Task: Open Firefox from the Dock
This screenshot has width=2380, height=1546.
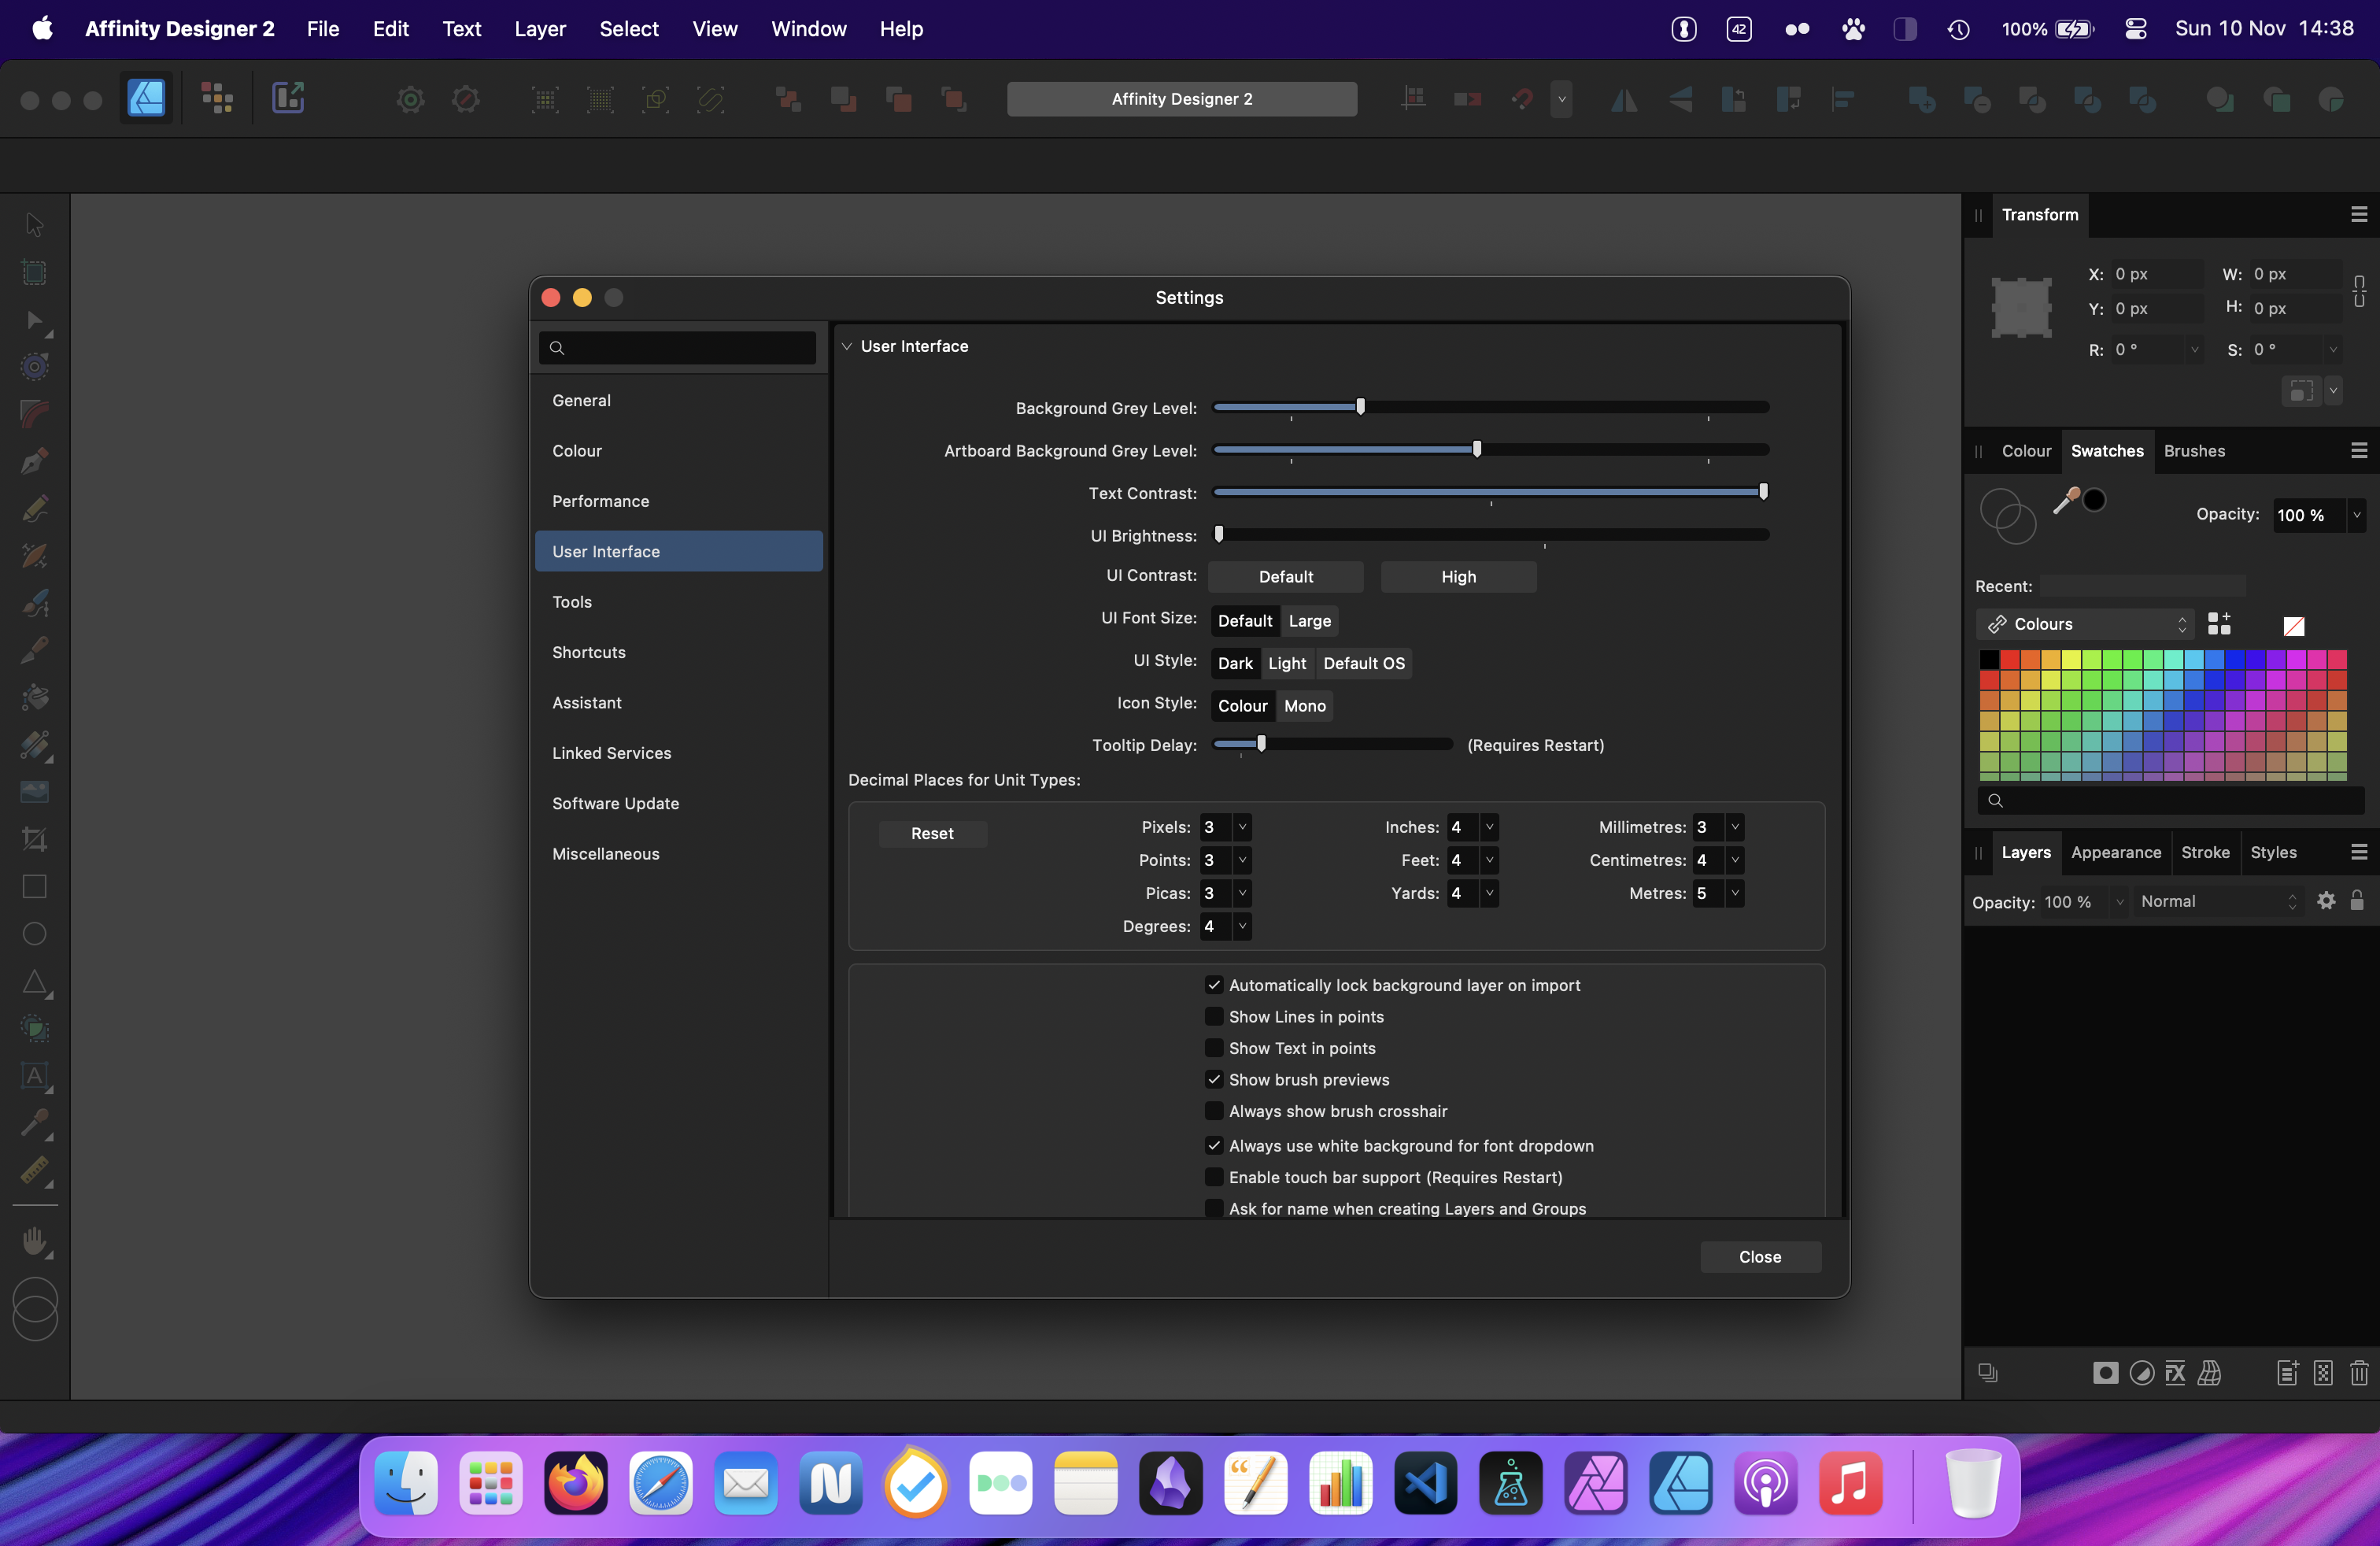Action: tap(576, 1484)
